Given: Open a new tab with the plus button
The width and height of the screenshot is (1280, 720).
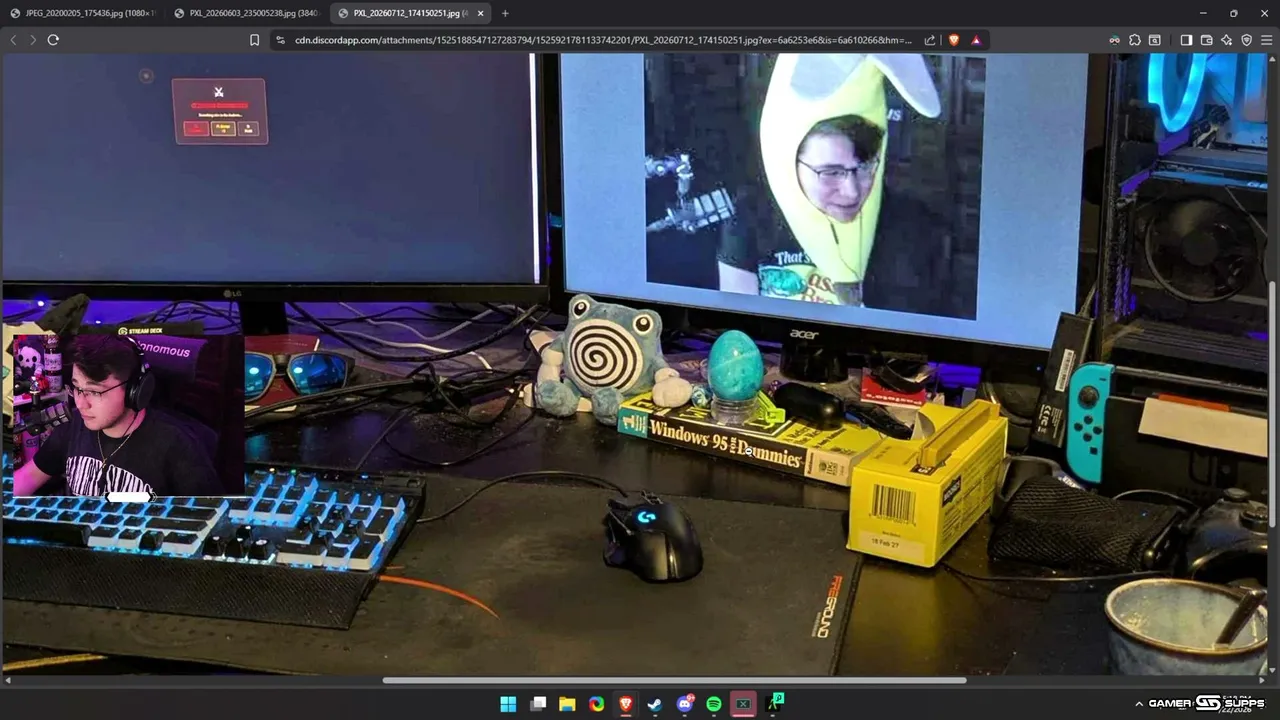Looking at the screenshot, I should point(505,13).
